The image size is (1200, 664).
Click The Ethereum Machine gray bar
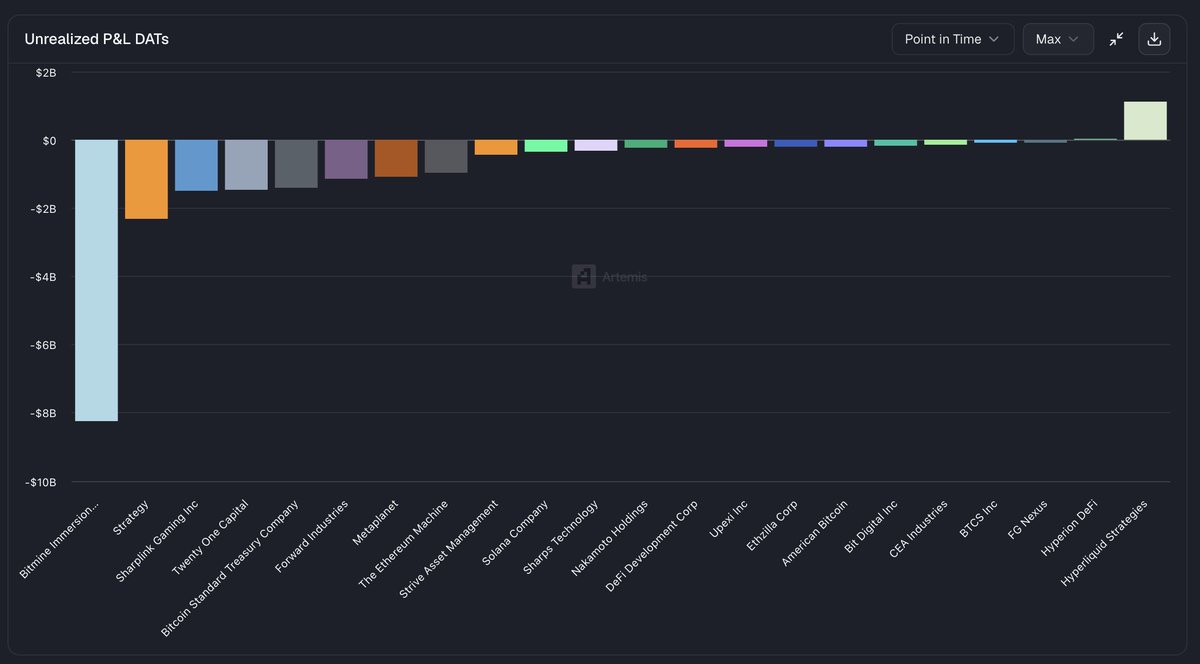click(x=446, y=156)
